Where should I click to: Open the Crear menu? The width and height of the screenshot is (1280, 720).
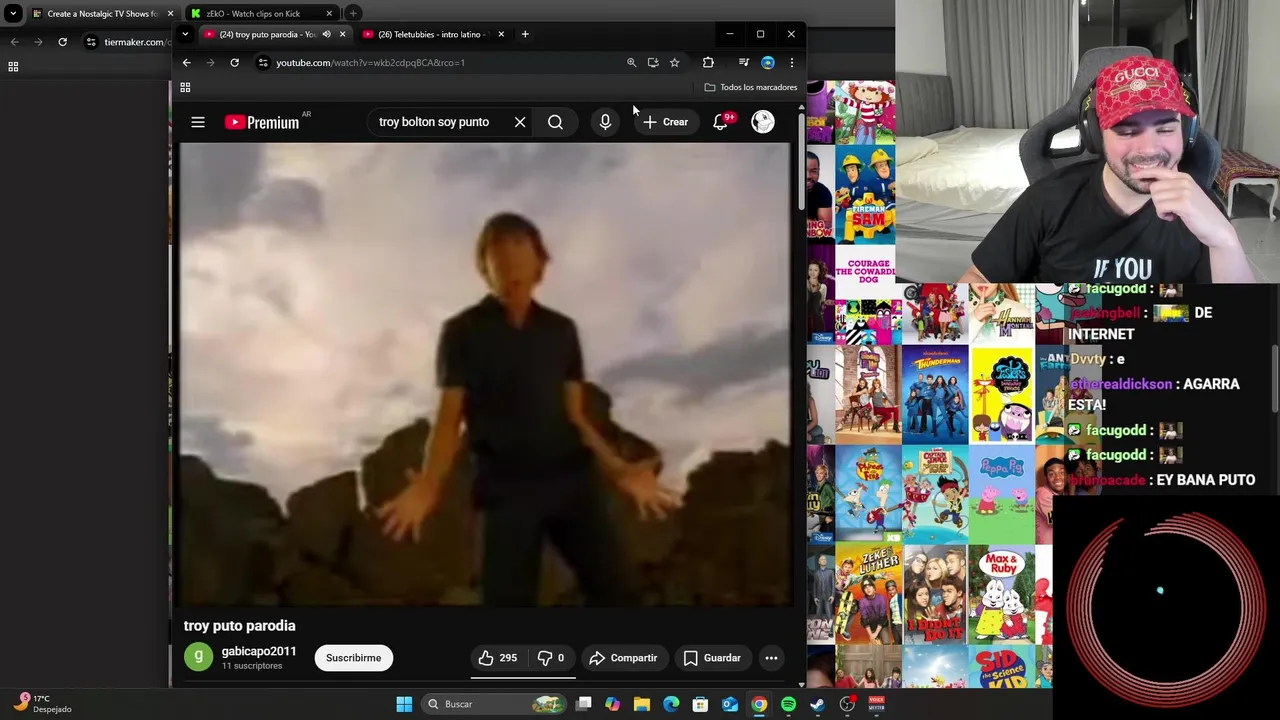tap(665, 122)
